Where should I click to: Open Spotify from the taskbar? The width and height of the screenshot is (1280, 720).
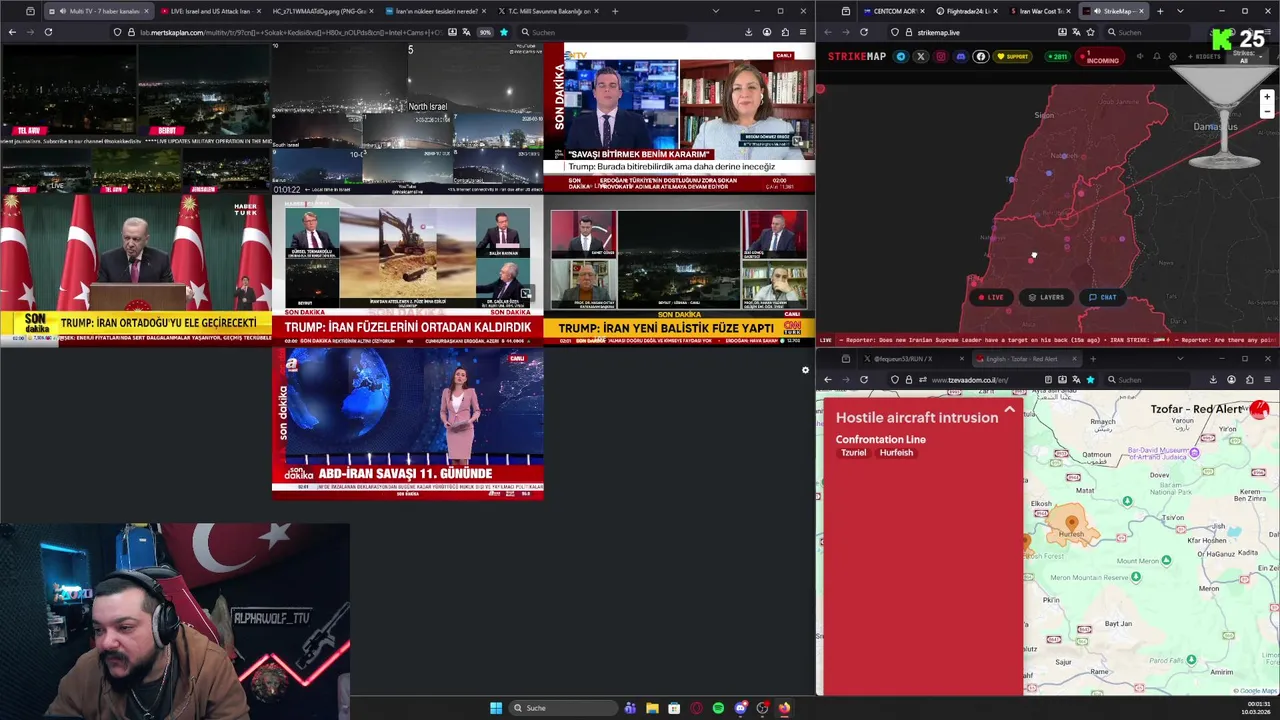pyautogui.click(x=718, y=708)
